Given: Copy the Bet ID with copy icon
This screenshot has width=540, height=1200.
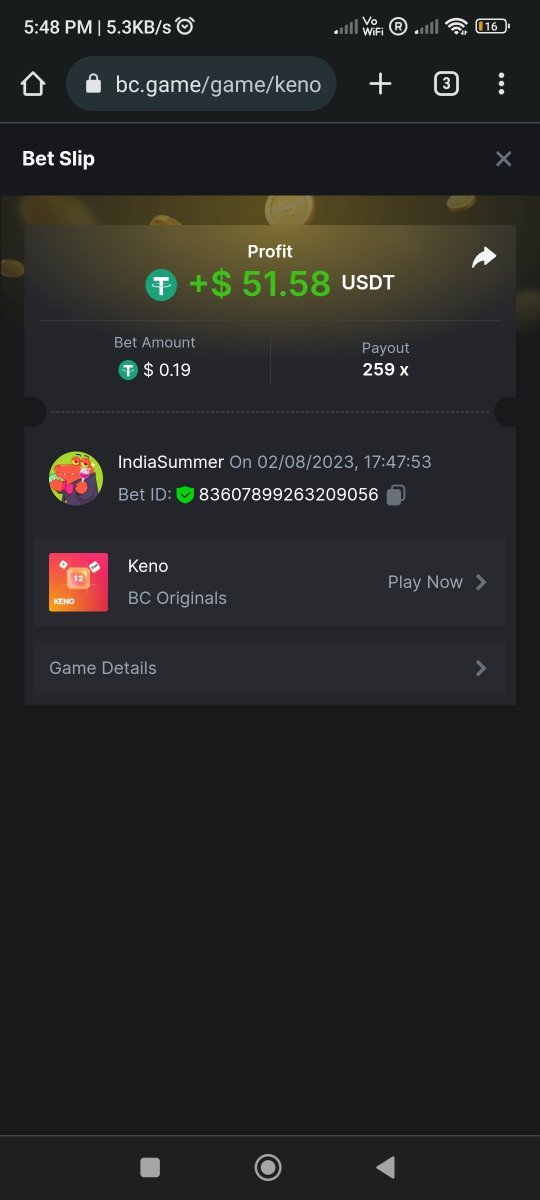Looking at the screenshot, I should coord(396,495).
